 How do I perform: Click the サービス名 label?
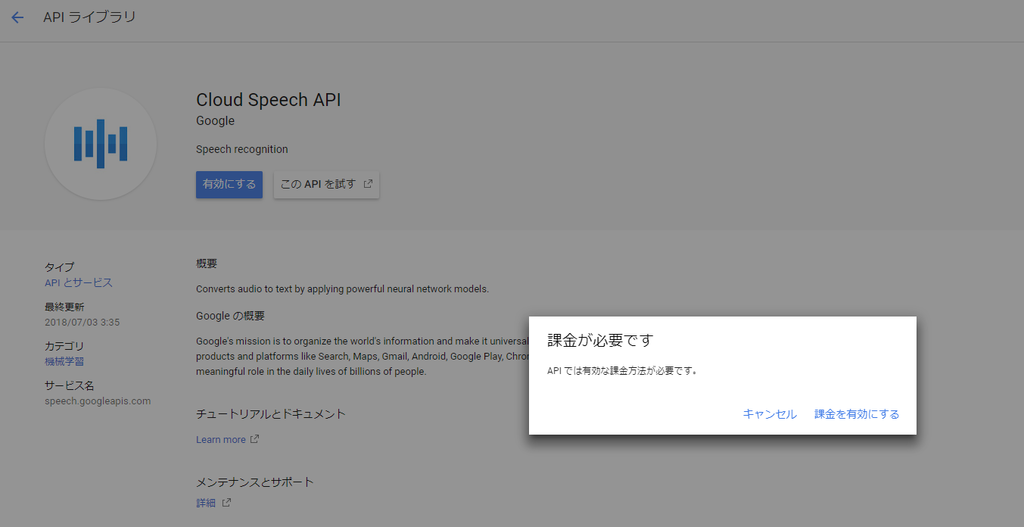(x=69, y=386)
